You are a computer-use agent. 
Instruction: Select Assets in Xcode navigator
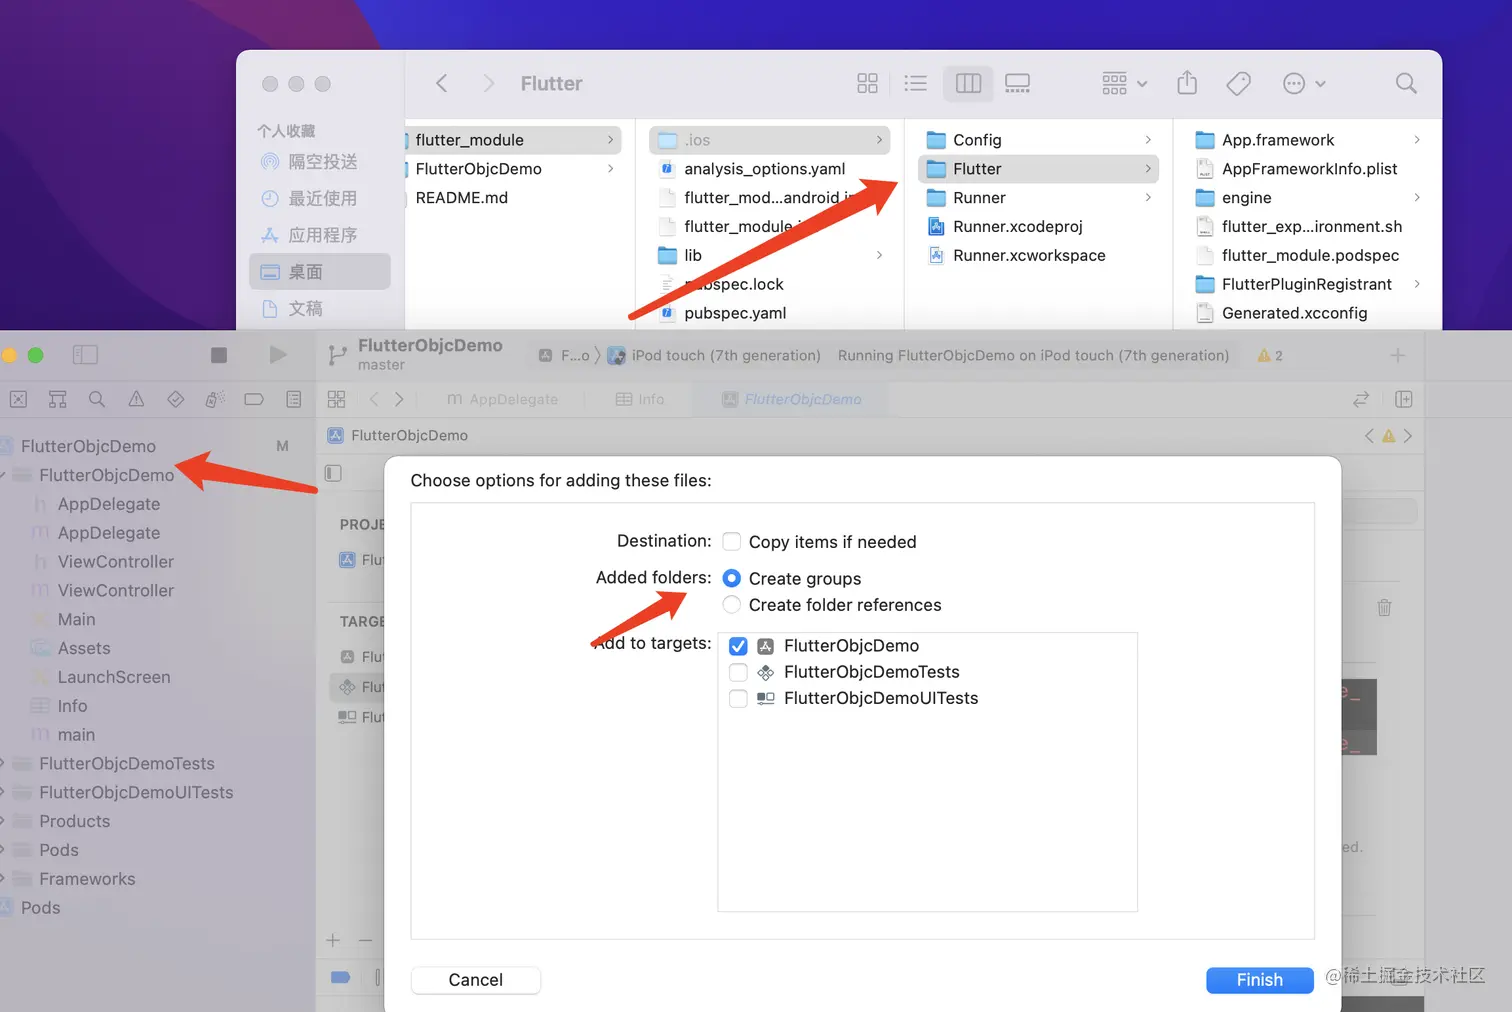(x=71, y=648)
